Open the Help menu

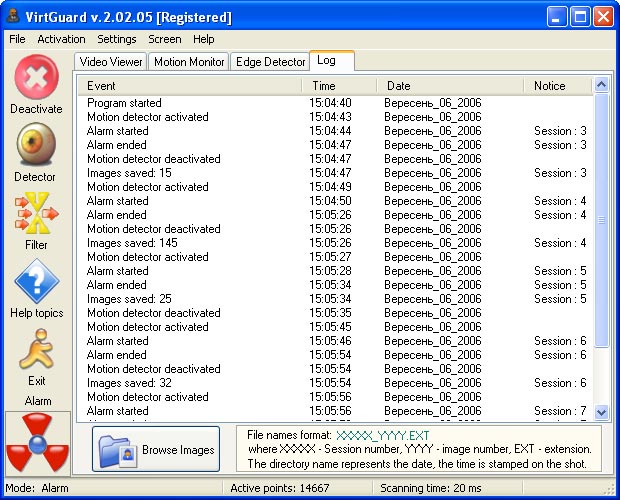point(204,39)
